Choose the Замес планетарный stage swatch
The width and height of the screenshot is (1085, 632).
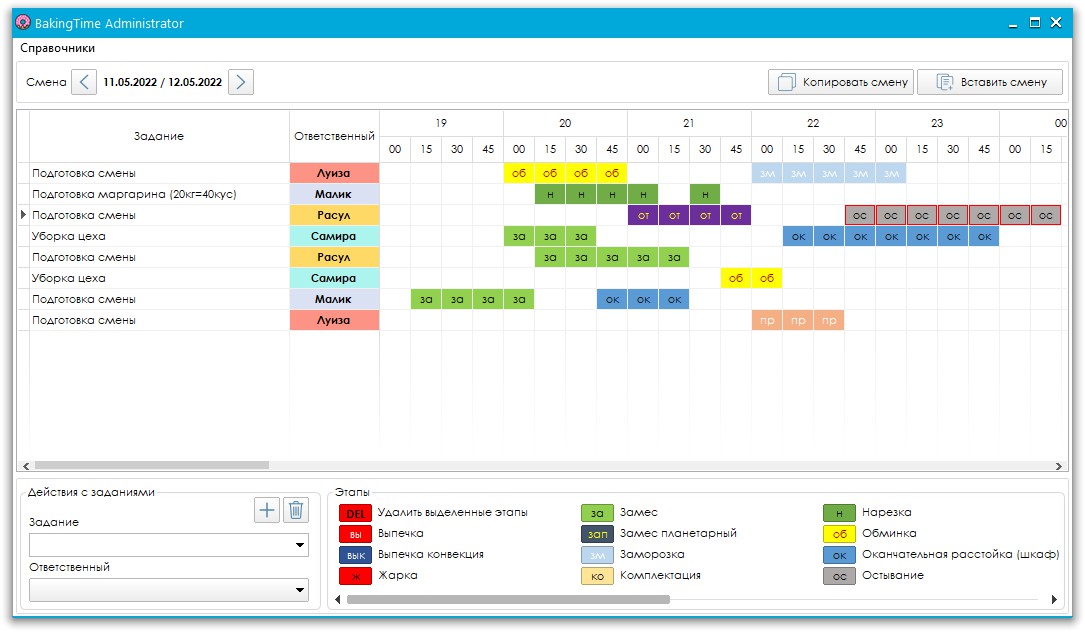[x=597, y=534]
